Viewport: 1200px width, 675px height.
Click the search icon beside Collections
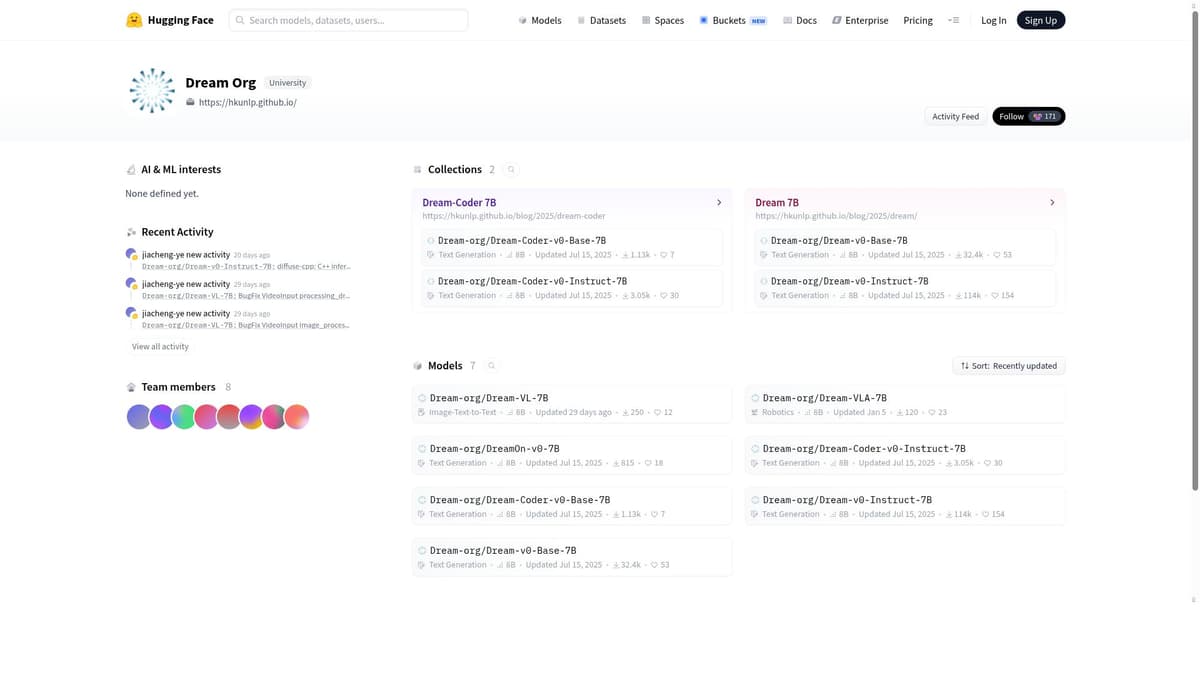511,170
